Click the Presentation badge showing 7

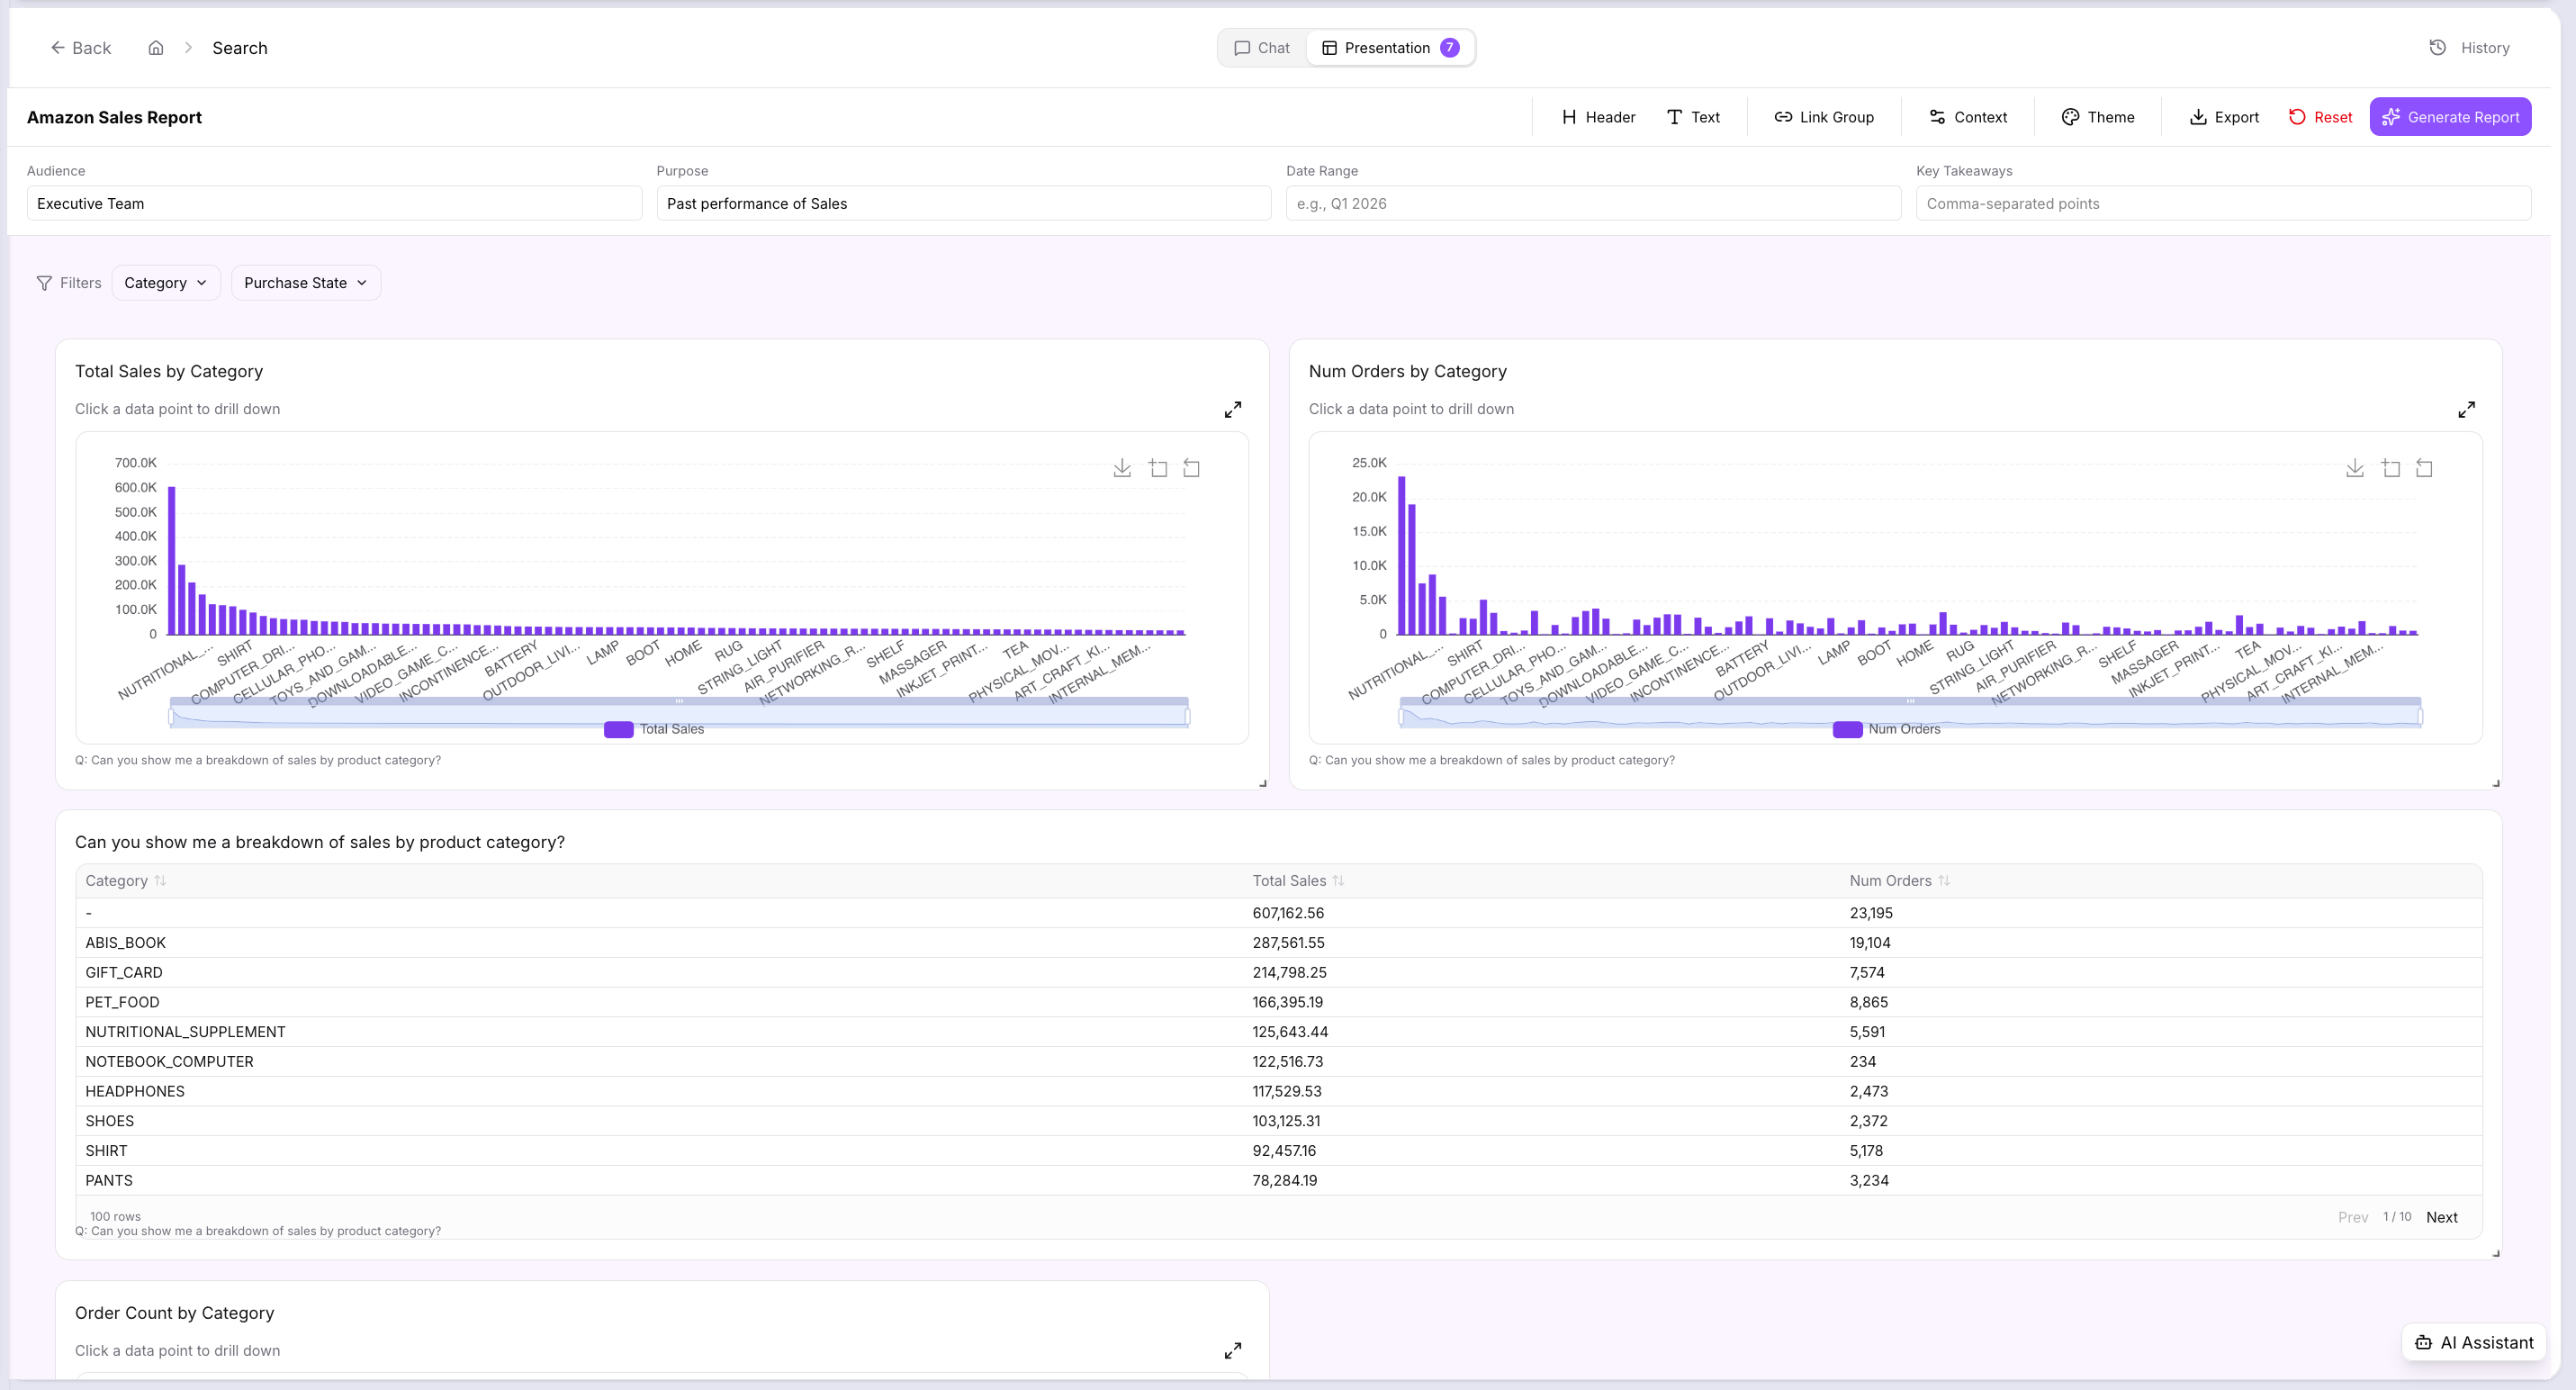point(1449,48)
